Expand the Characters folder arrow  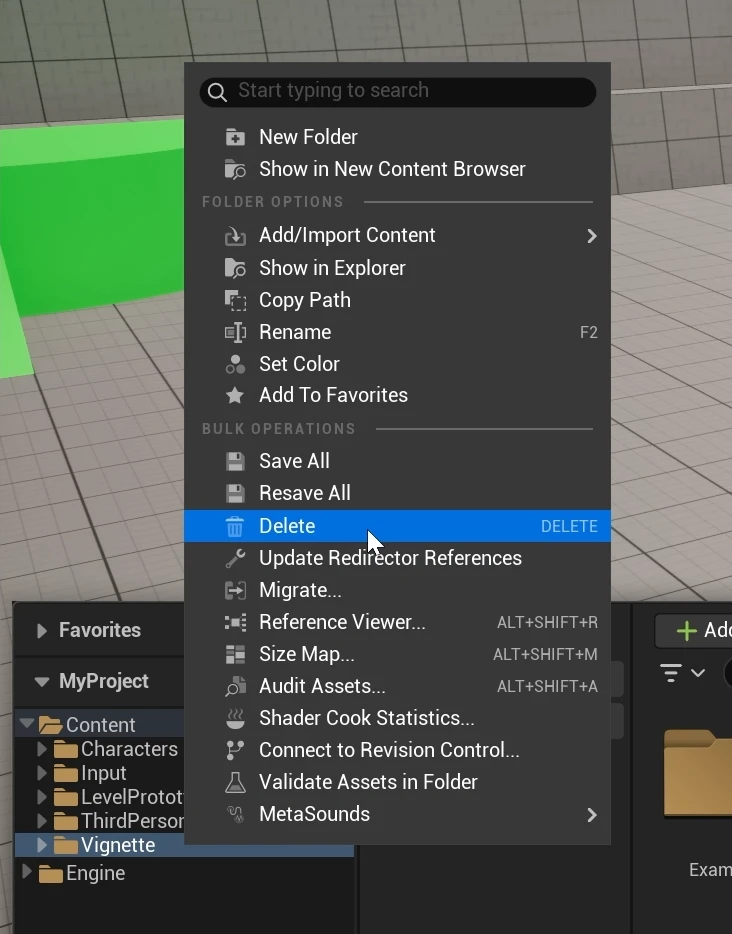[x=42, y=749]
